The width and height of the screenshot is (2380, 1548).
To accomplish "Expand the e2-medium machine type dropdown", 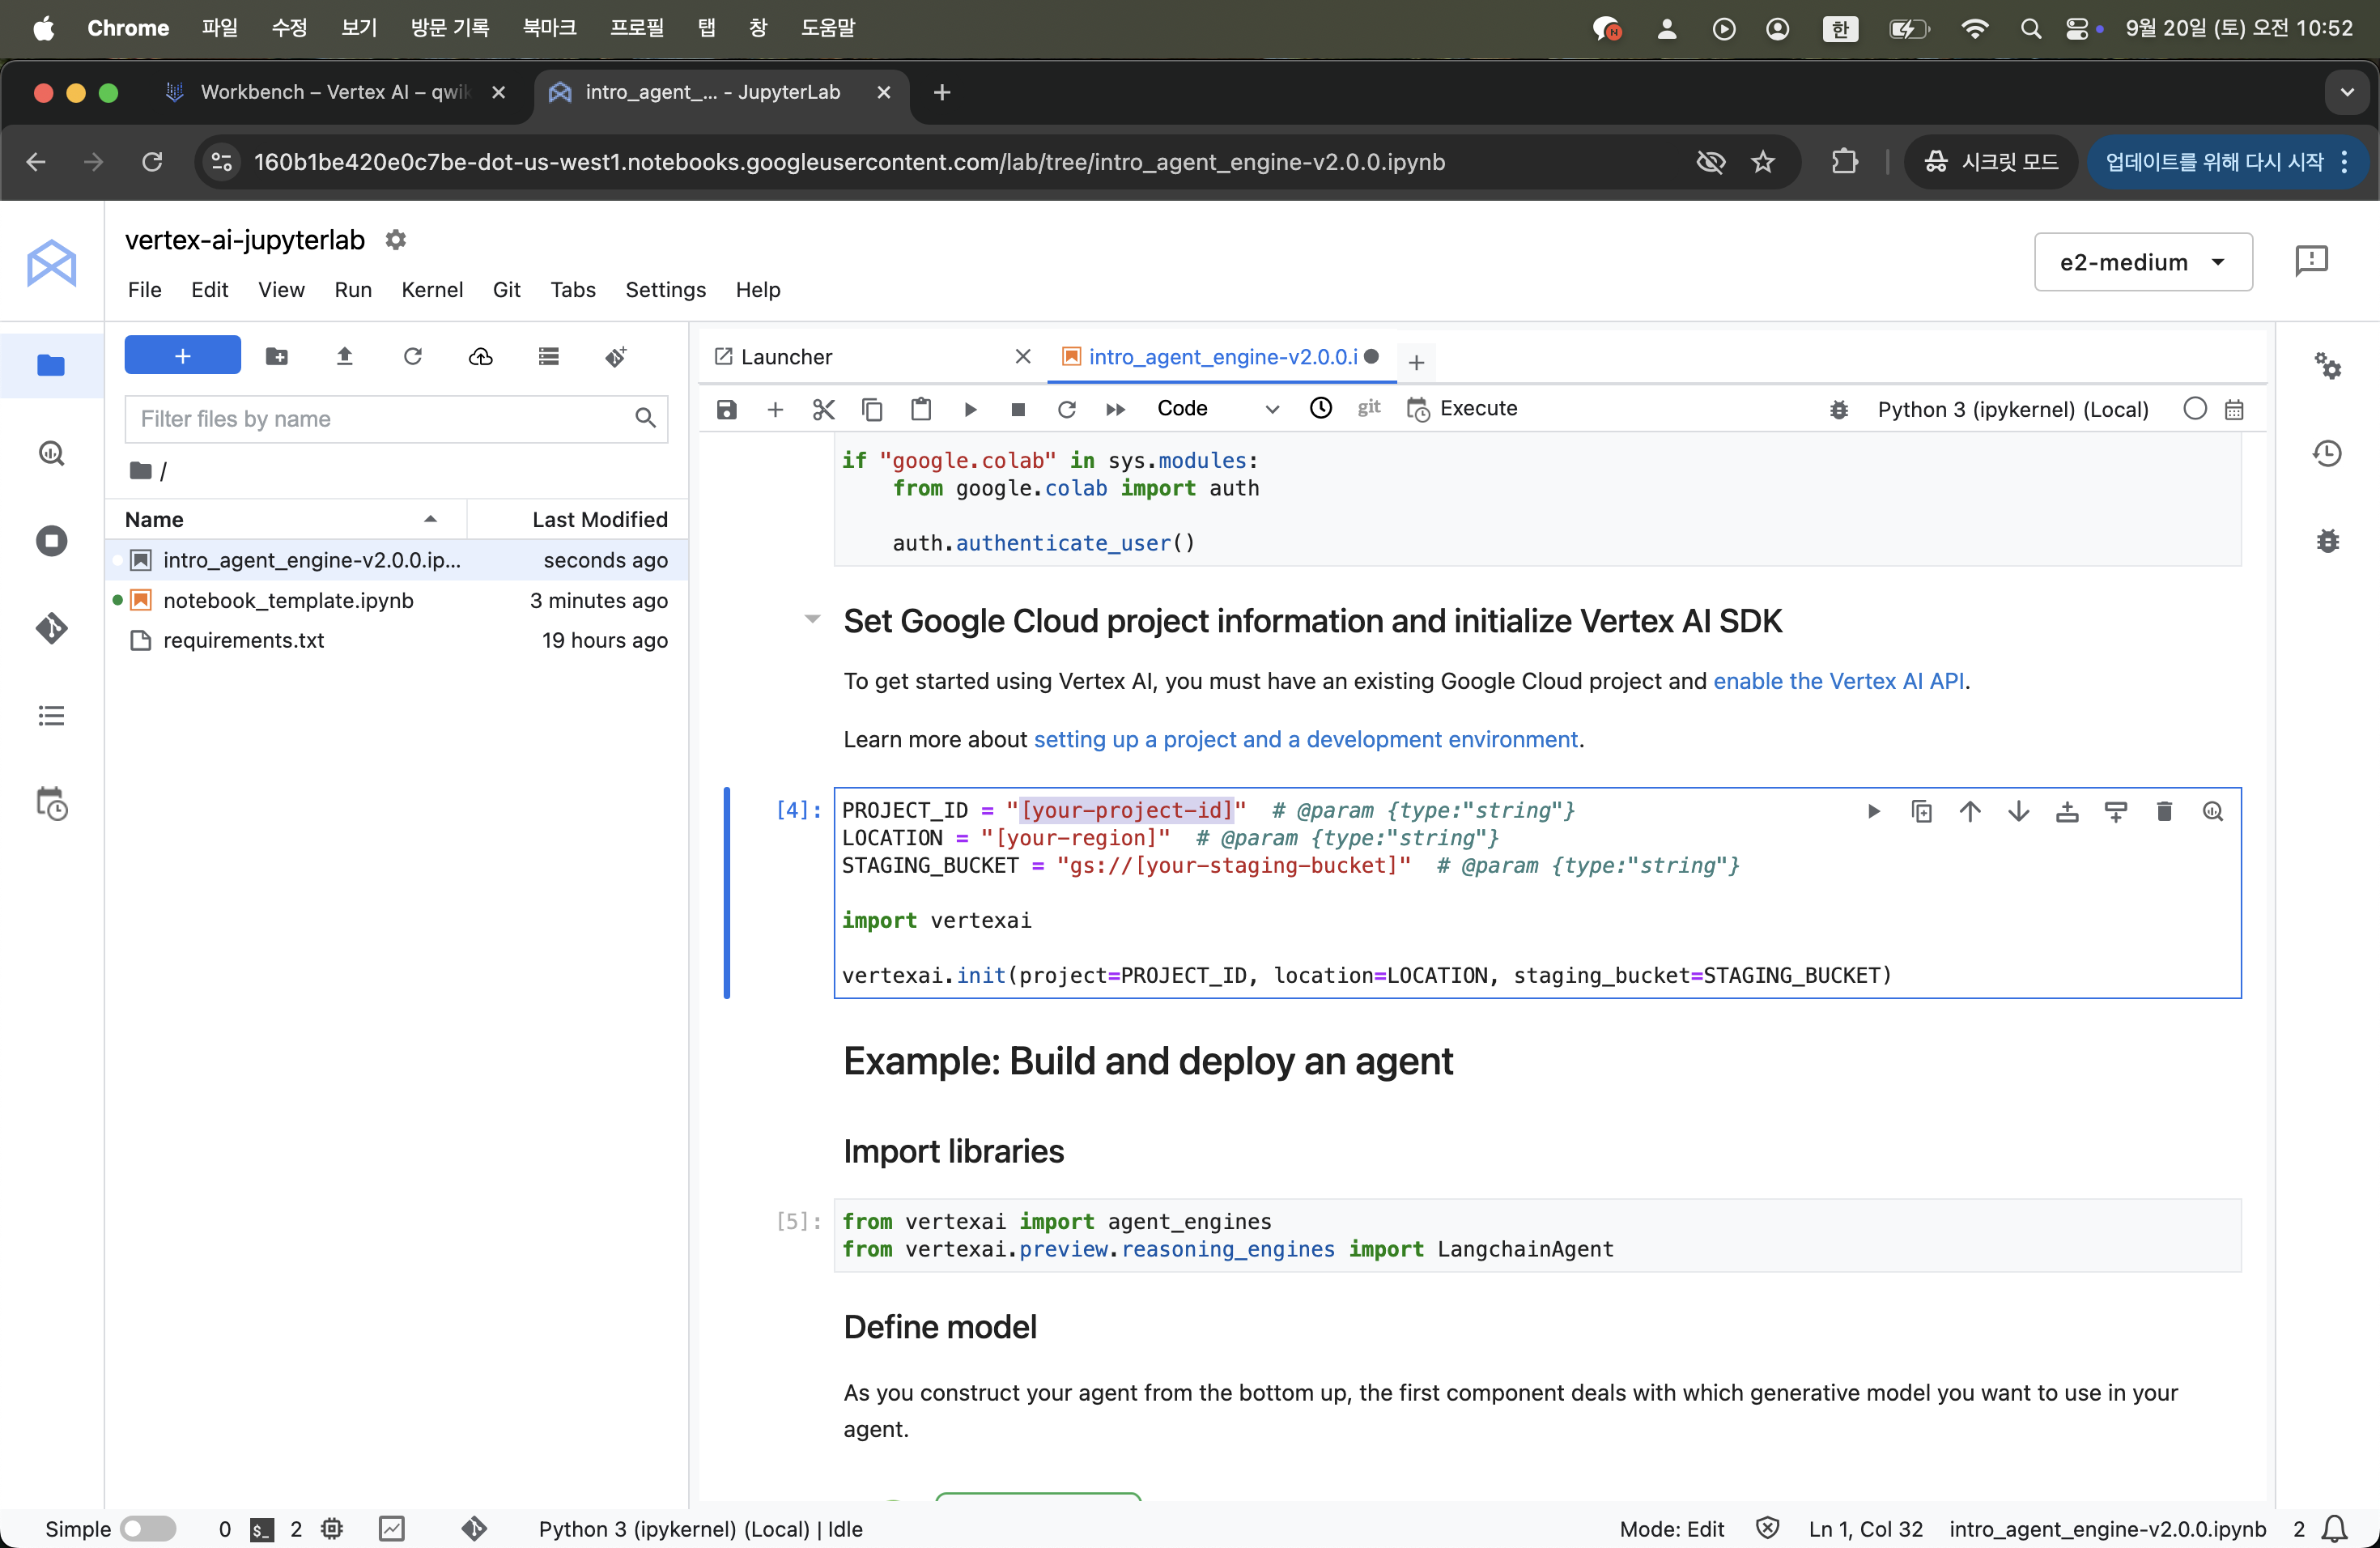I will tap(2142, 262).
